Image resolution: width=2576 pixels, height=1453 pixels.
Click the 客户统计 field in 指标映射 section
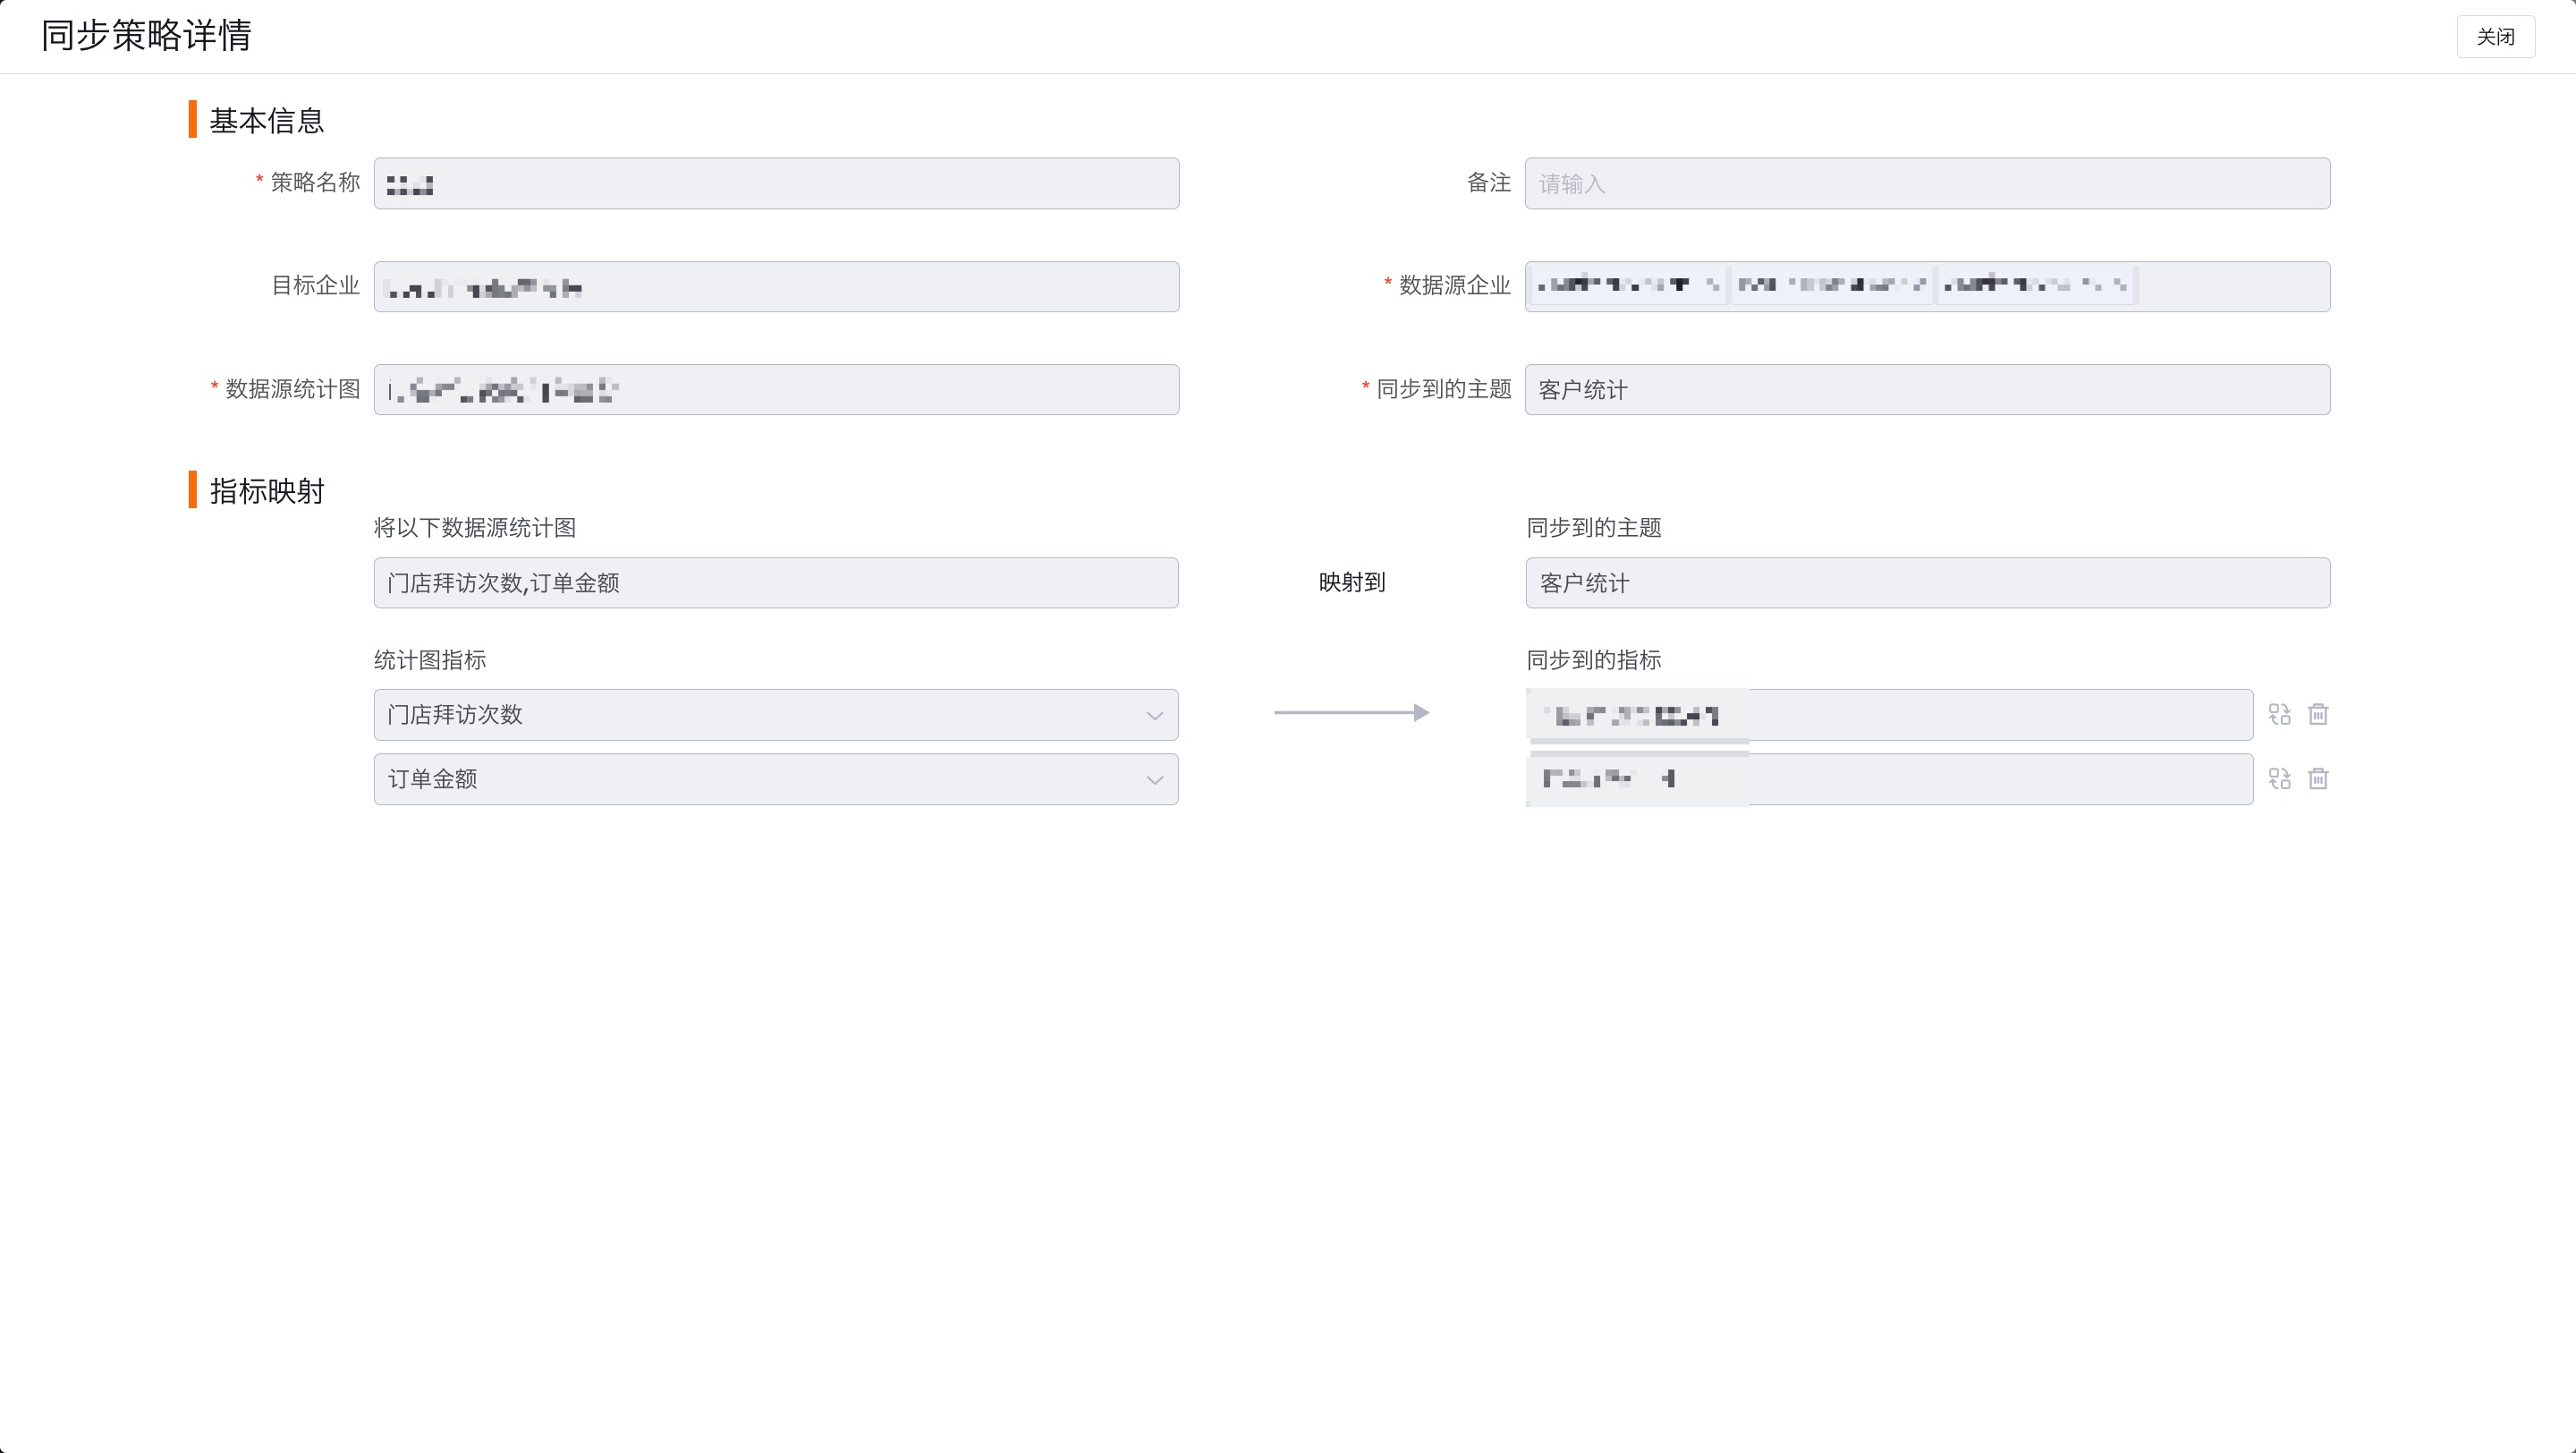[1927, 583]
